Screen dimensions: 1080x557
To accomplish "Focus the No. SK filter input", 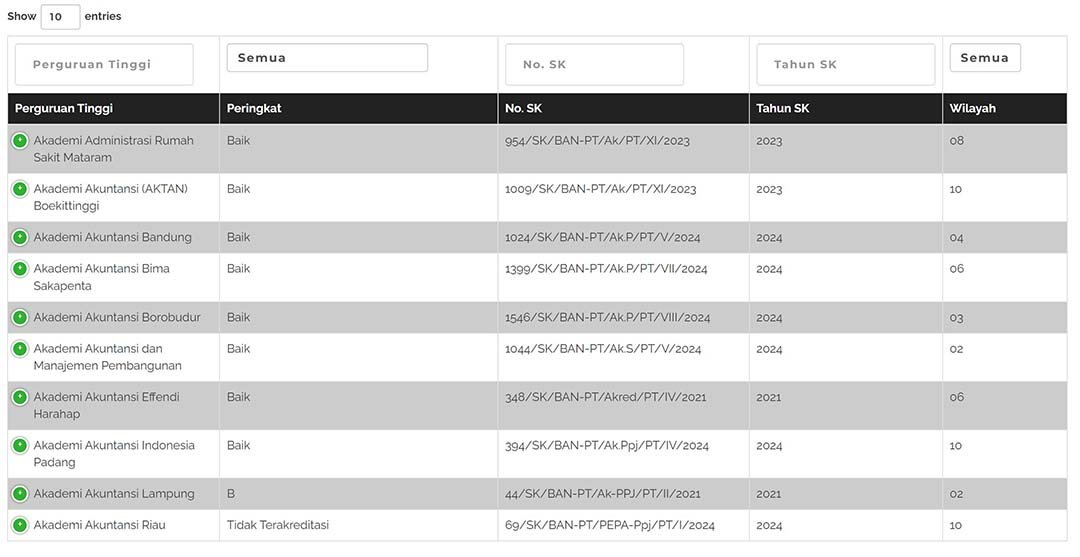I will (594, 64).
